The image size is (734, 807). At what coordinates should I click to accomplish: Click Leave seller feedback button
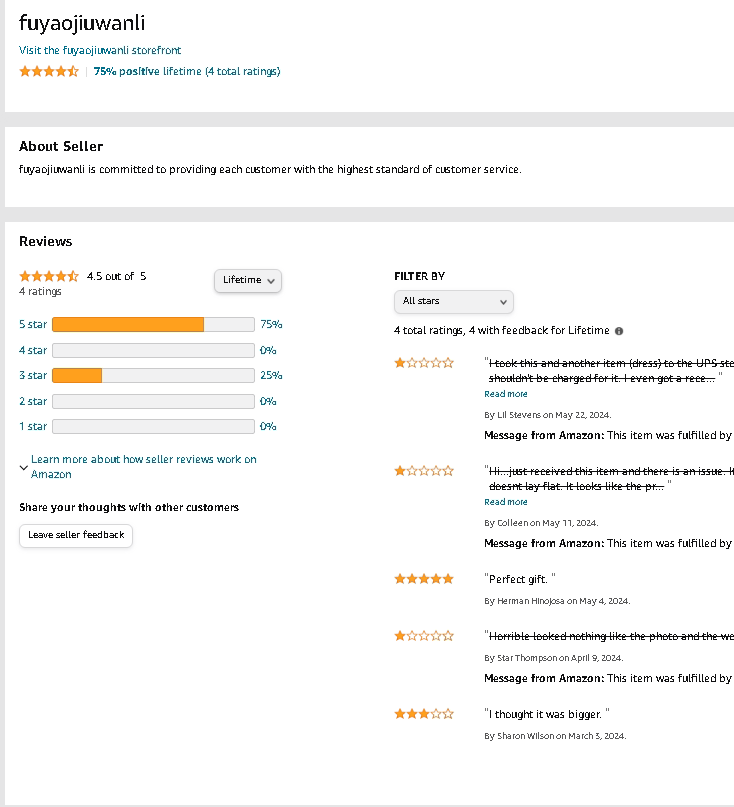(x=76, y=535)
